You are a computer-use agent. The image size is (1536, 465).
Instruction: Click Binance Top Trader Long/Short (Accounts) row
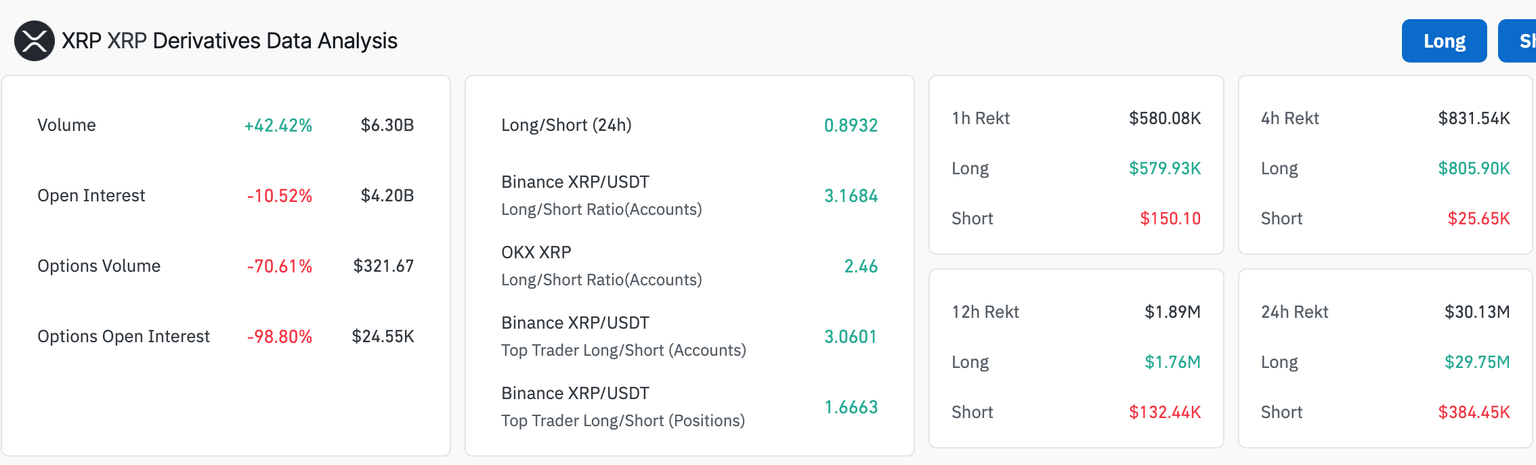click(623, 336)
